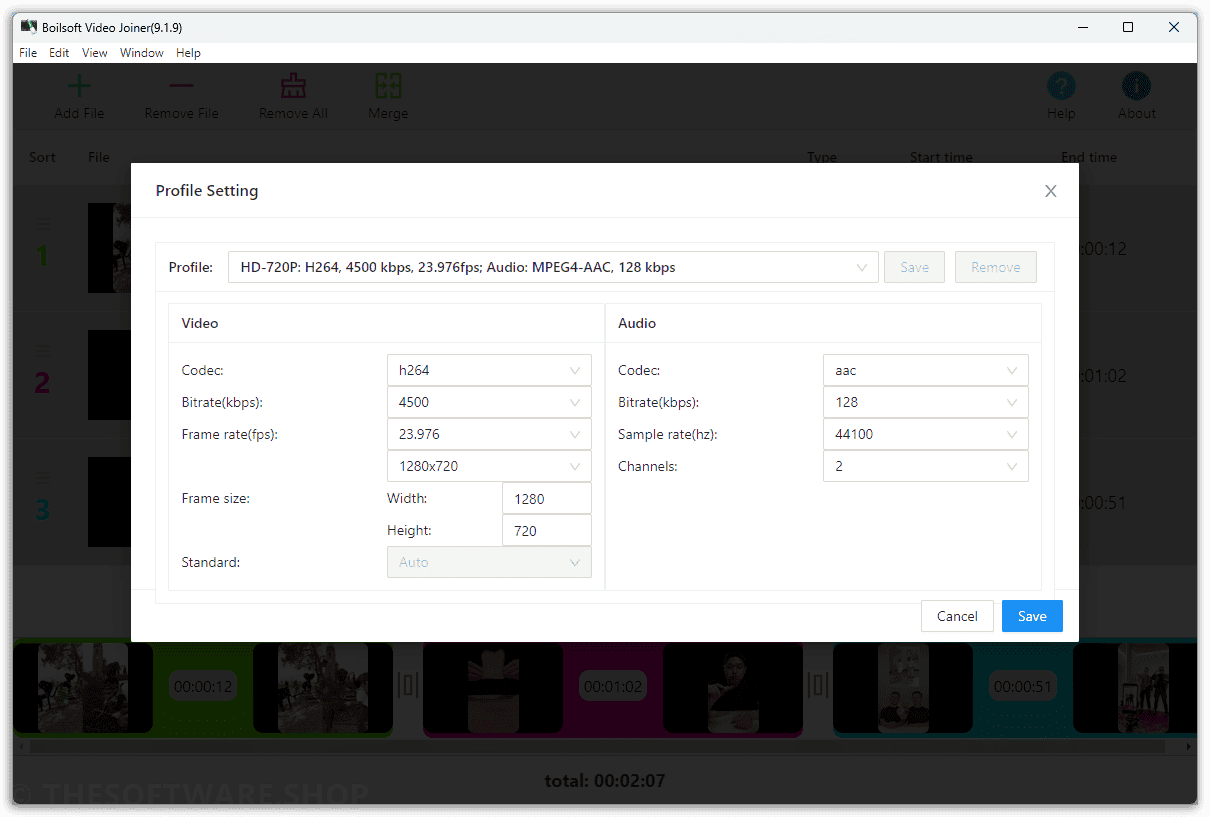The width and height of the screenshot is (1210, 817).
Task: Click the Cancel button
Action: point(957,616)
